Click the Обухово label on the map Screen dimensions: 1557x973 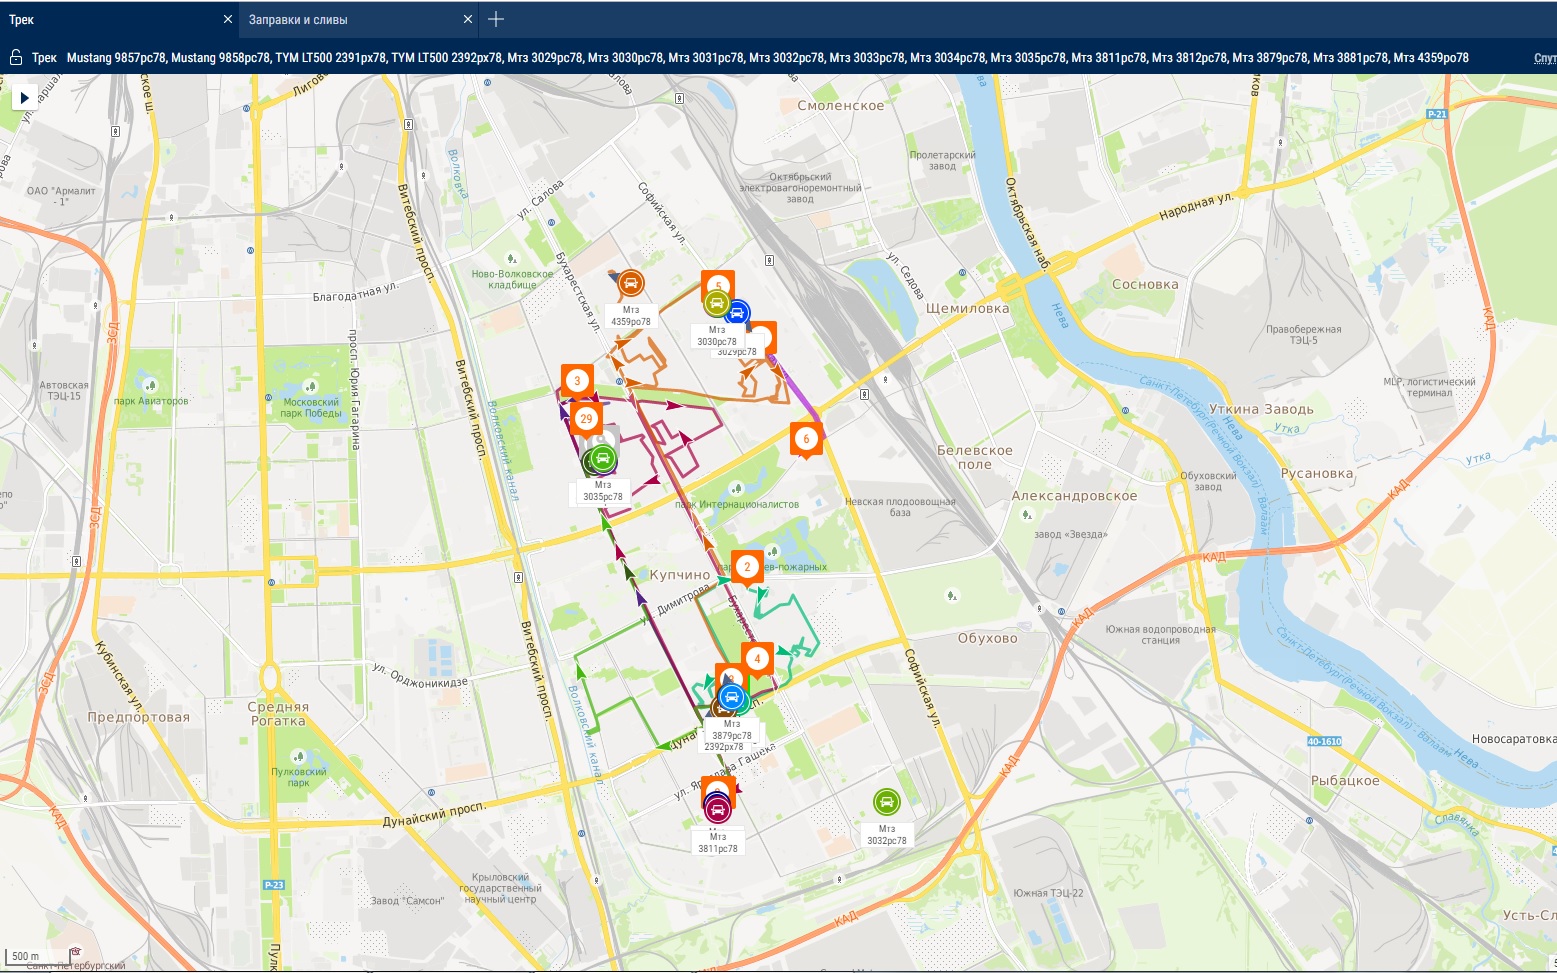pyautogui.click(x=987, y=638)
